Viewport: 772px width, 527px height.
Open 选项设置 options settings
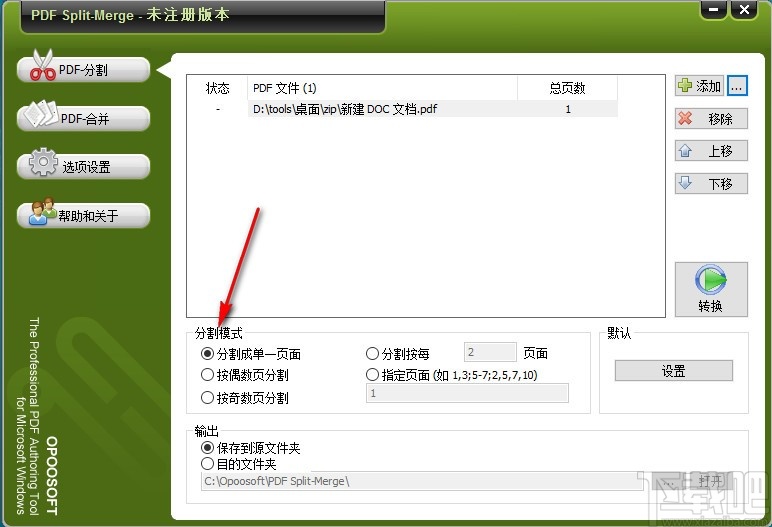83,167
